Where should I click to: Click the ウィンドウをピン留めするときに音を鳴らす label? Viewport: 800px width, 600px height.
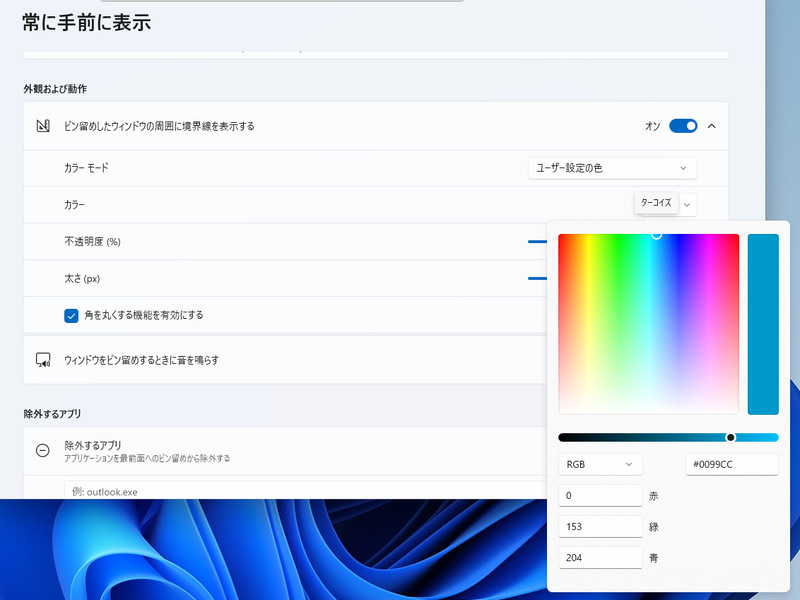coord(141,360)
